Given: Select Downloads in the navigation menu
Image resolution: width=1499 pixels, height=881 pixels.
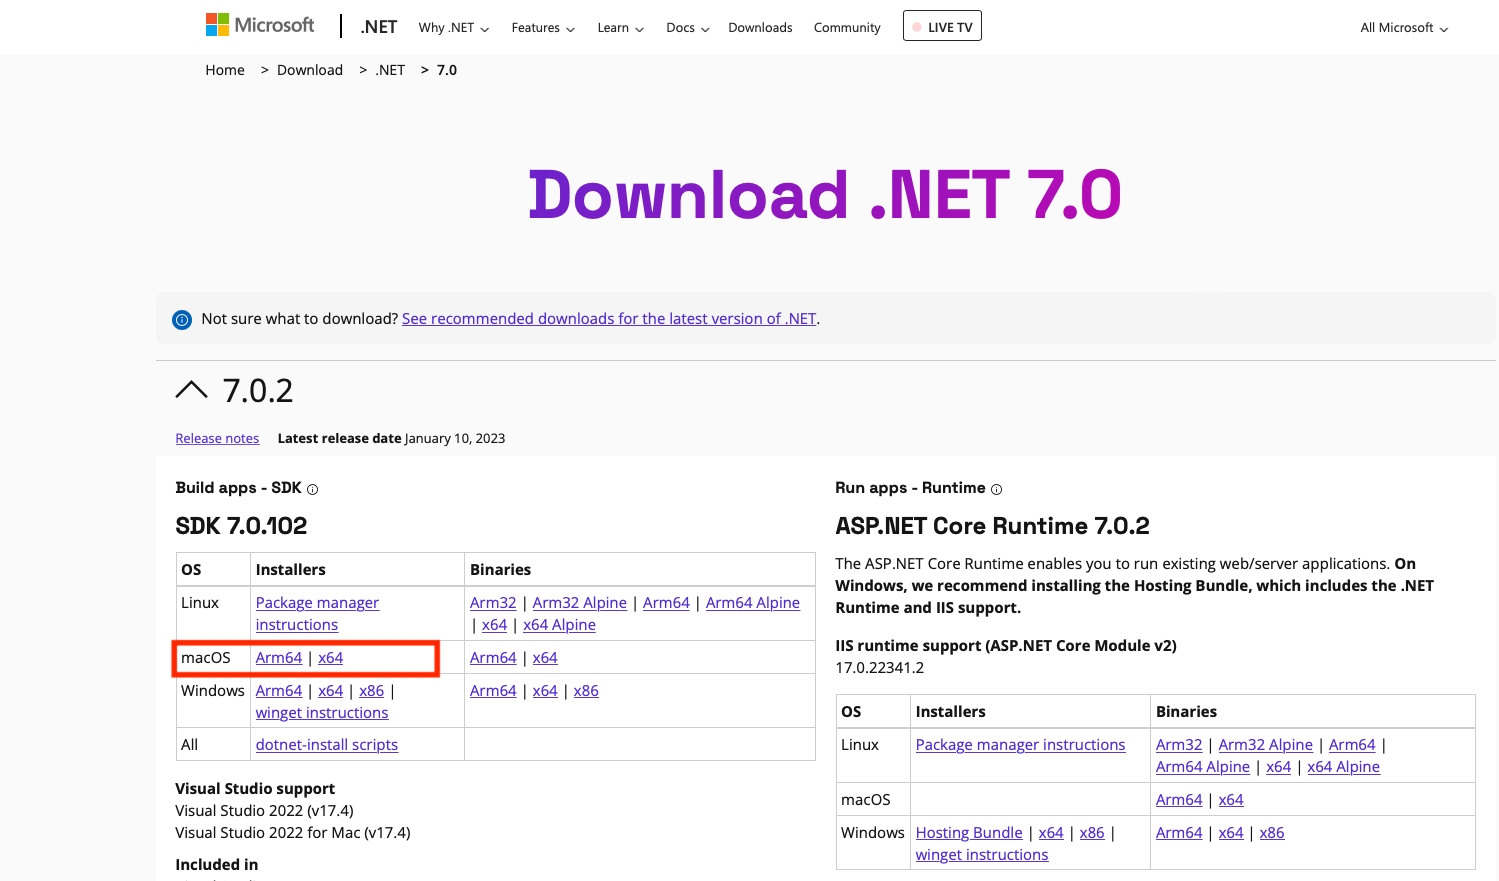Looking at the screenshot, I should click(x=760, y=28).
